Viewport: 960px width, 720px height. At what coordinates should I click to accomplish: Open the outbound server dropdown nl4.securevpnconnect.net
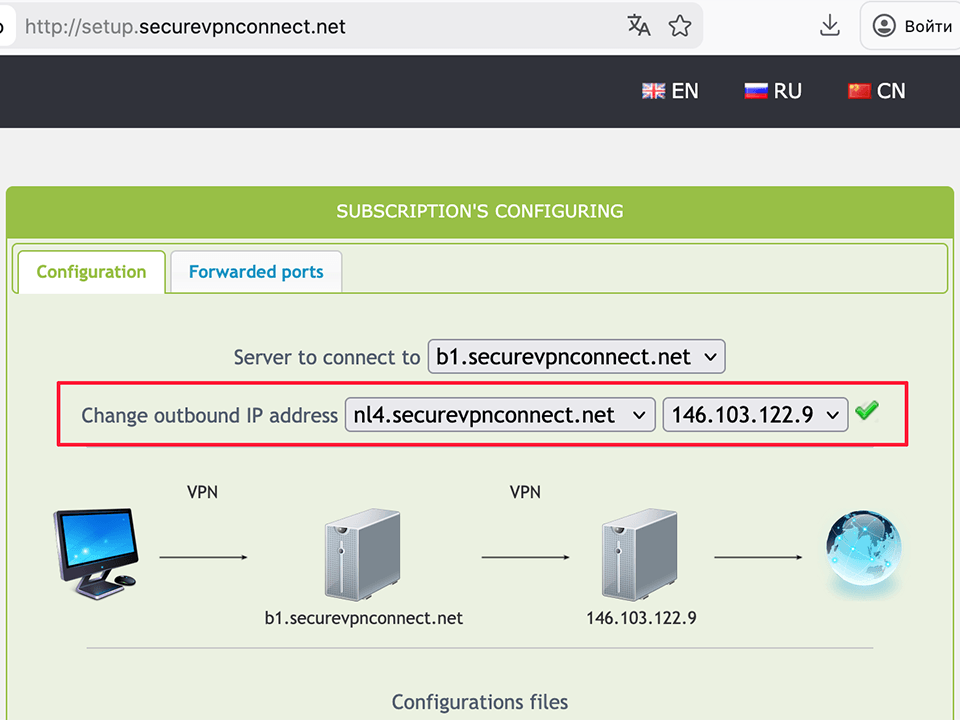tap(499, 414)
